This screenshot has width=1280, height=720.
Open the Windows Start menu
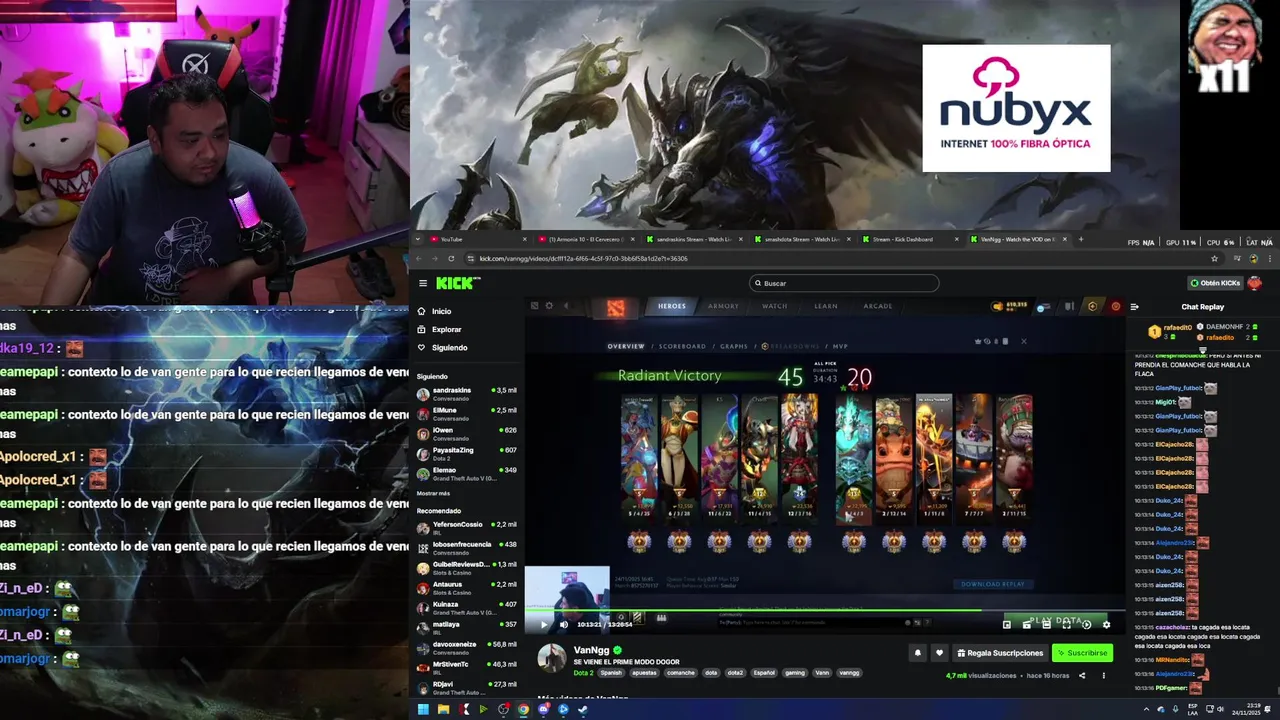click(x=423, y=710)
